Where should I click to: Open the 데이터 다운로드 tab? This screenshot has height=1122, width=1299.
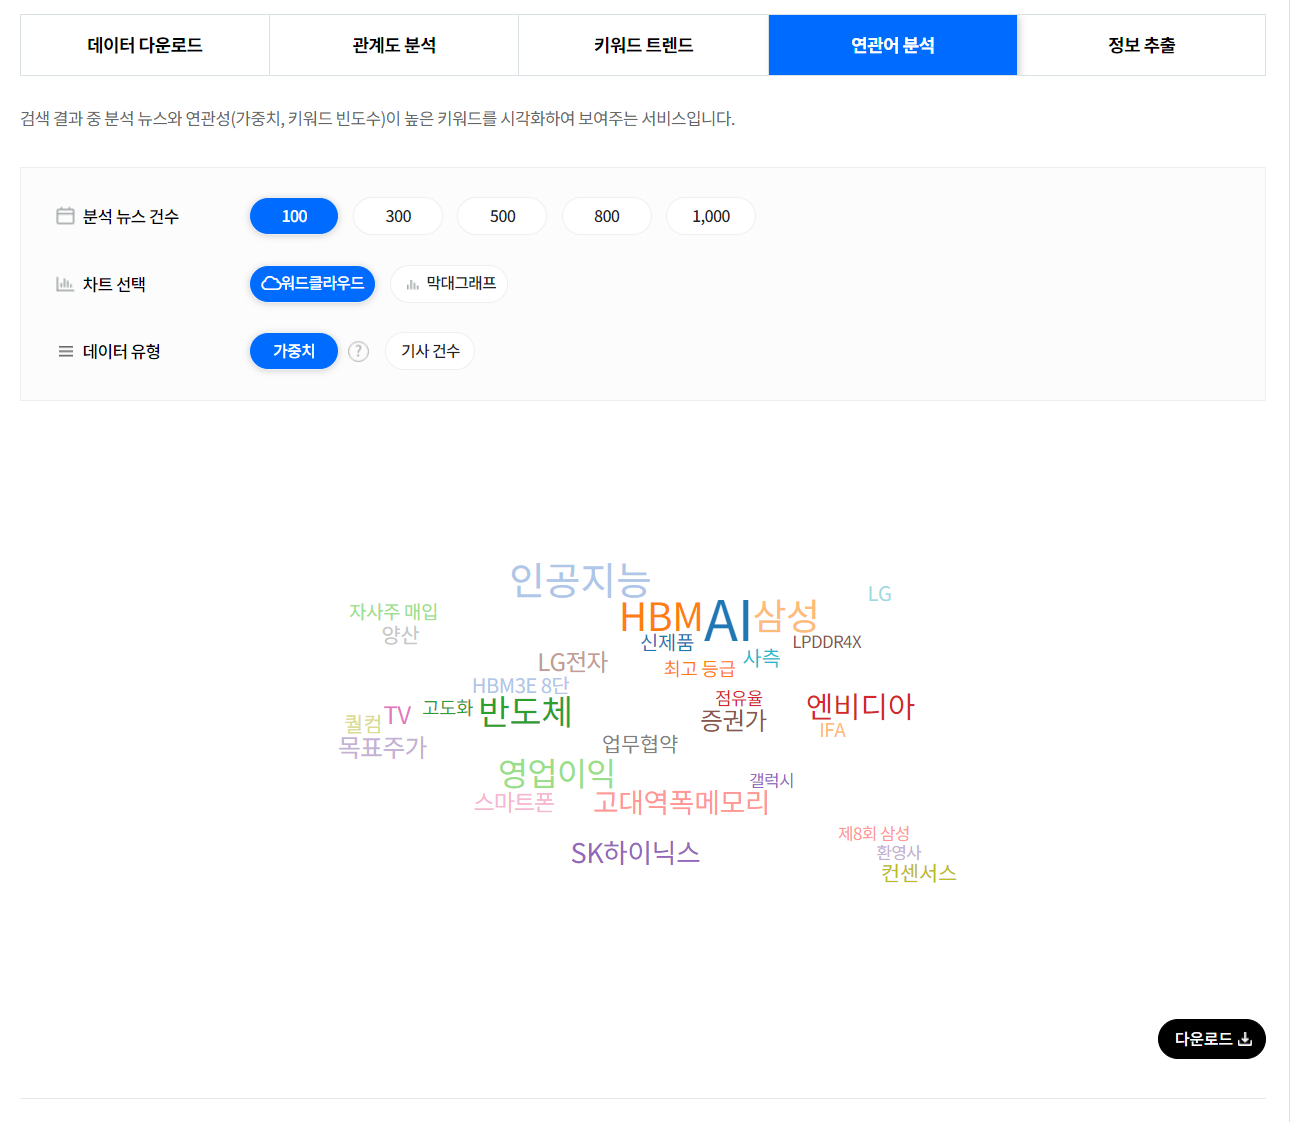pos(145,45)
